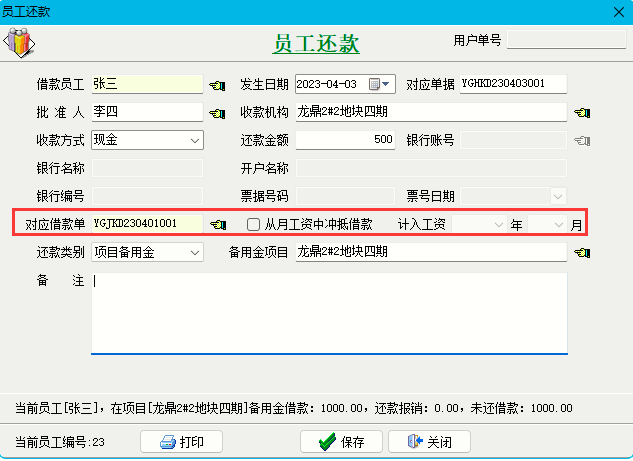Click the lookup icon beside 对应借款单 field

[x=217, y=225]
